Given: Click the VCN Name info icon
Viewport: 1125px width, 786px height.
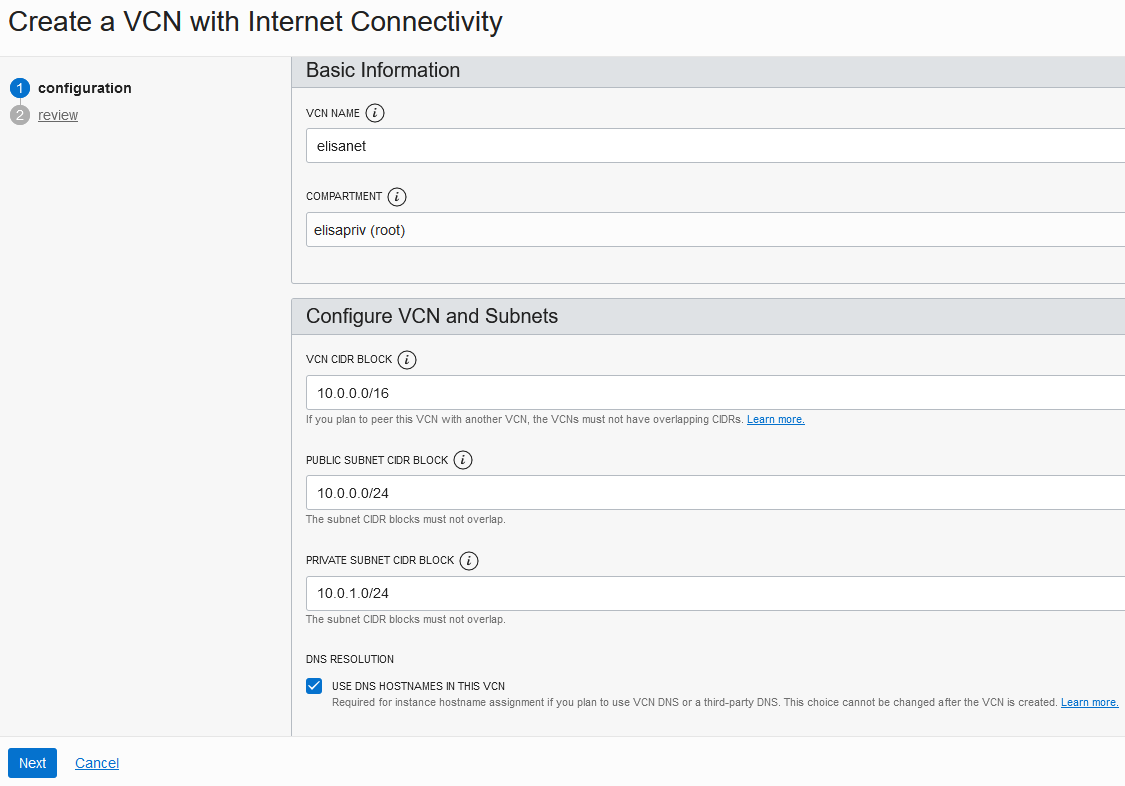Looking at the screenshot, I should pos(375,113).
